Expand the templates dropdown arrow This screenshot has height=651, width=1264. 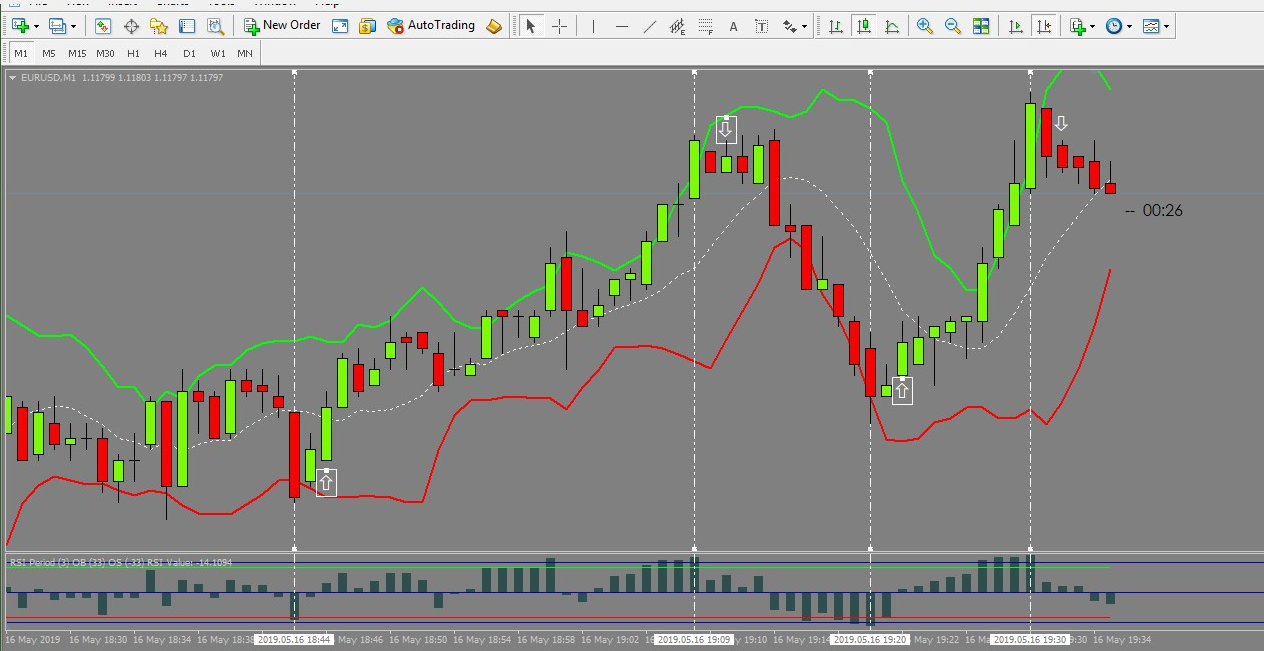coord(1166,27)
